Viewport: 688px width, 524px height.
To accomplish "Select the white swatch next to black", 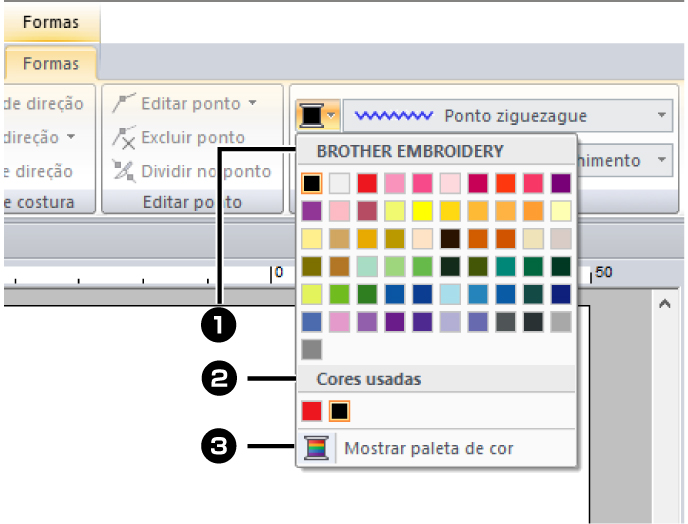I will [340, 183].
